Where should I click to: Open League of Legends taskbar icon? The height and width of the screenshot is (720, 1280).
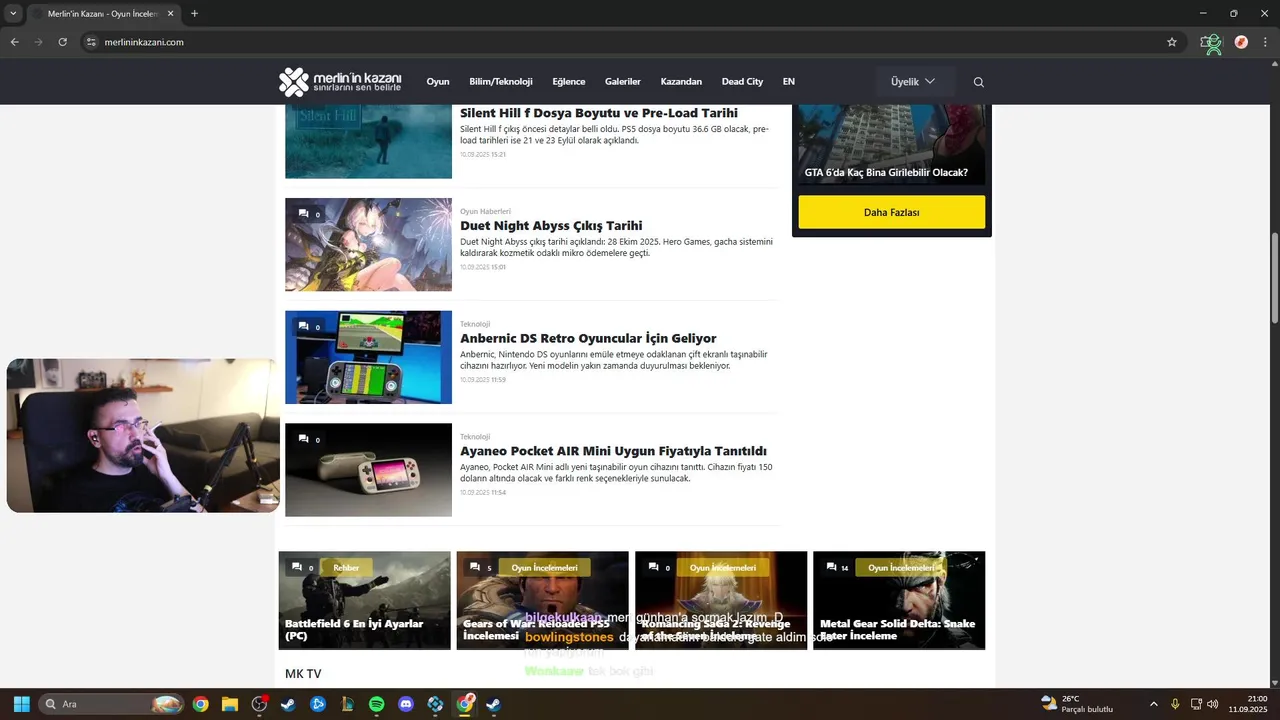point(347,704)
